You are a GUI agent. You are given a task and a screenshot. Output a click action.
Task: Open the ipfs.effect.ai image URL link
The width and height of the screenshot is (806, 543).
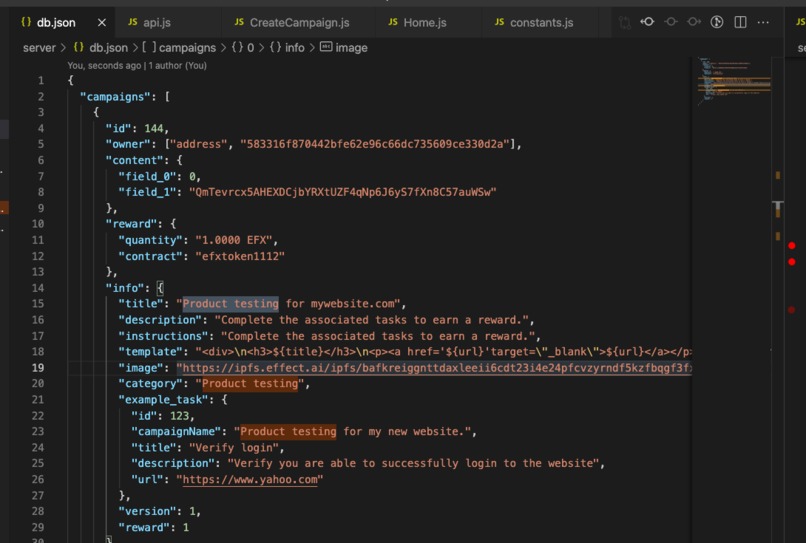[x=437, y=368]
